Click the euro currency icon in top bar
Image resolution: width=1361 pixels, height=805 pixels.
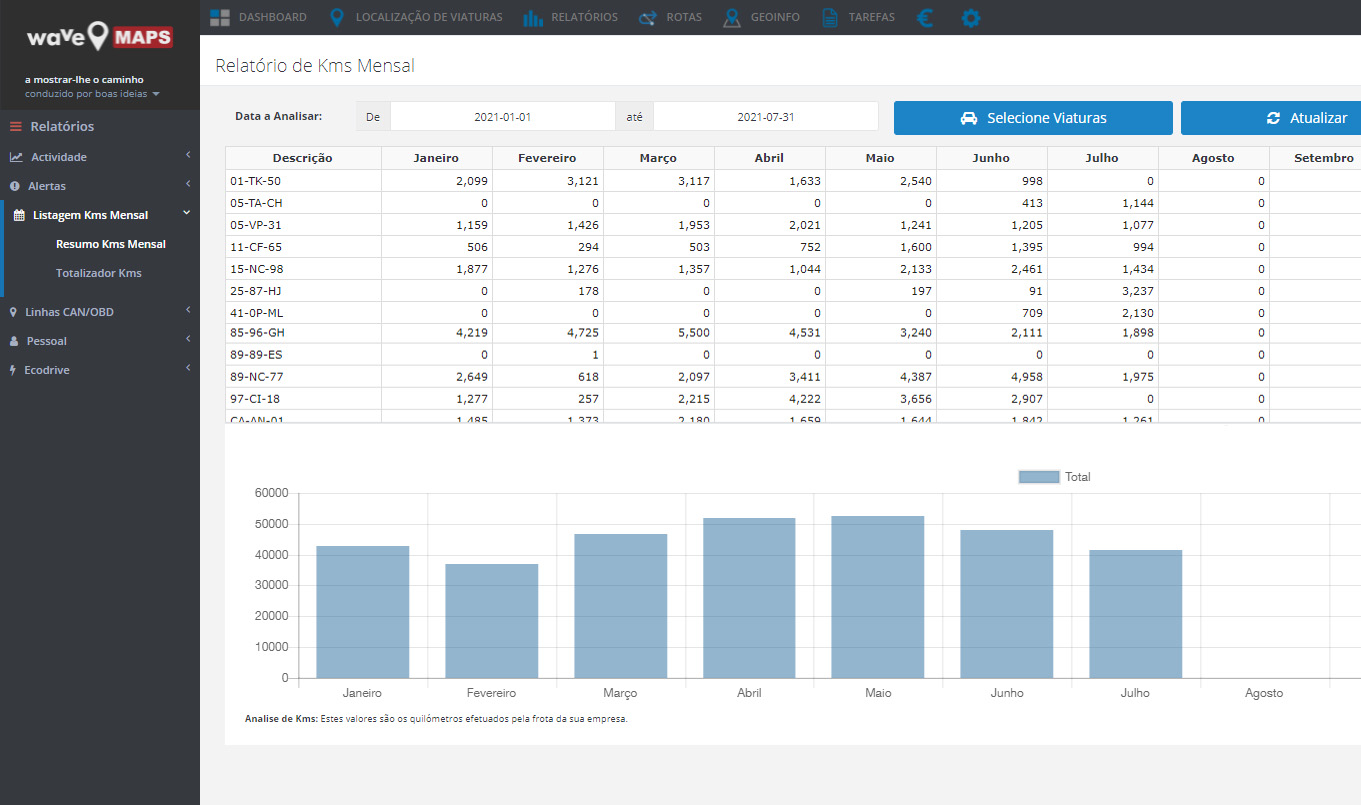pos(925,17)
